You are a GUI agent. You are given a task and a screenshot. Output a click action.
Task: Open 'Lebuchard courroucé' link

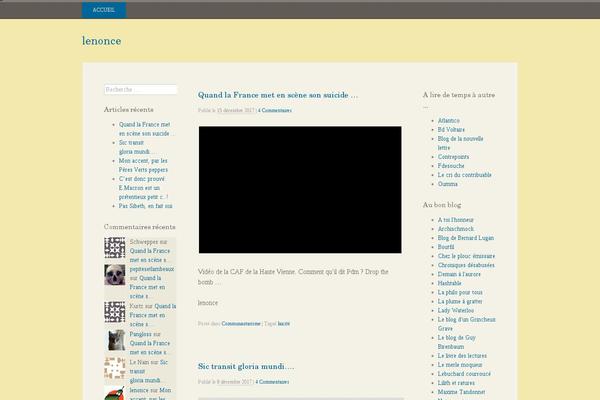(464, 374)
